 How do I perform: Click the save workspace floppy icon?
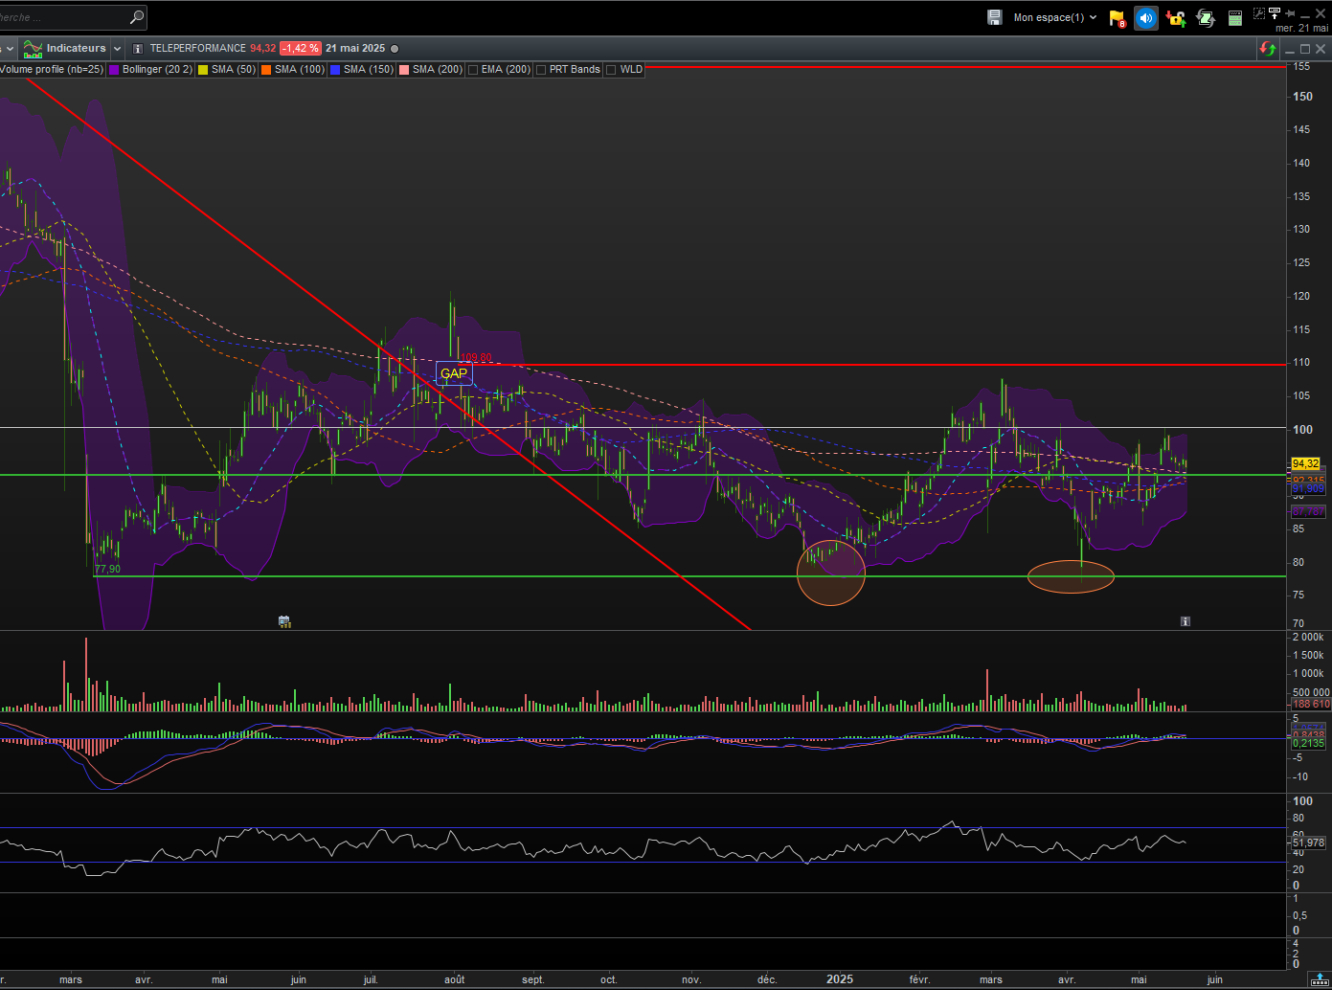point(994,17)
